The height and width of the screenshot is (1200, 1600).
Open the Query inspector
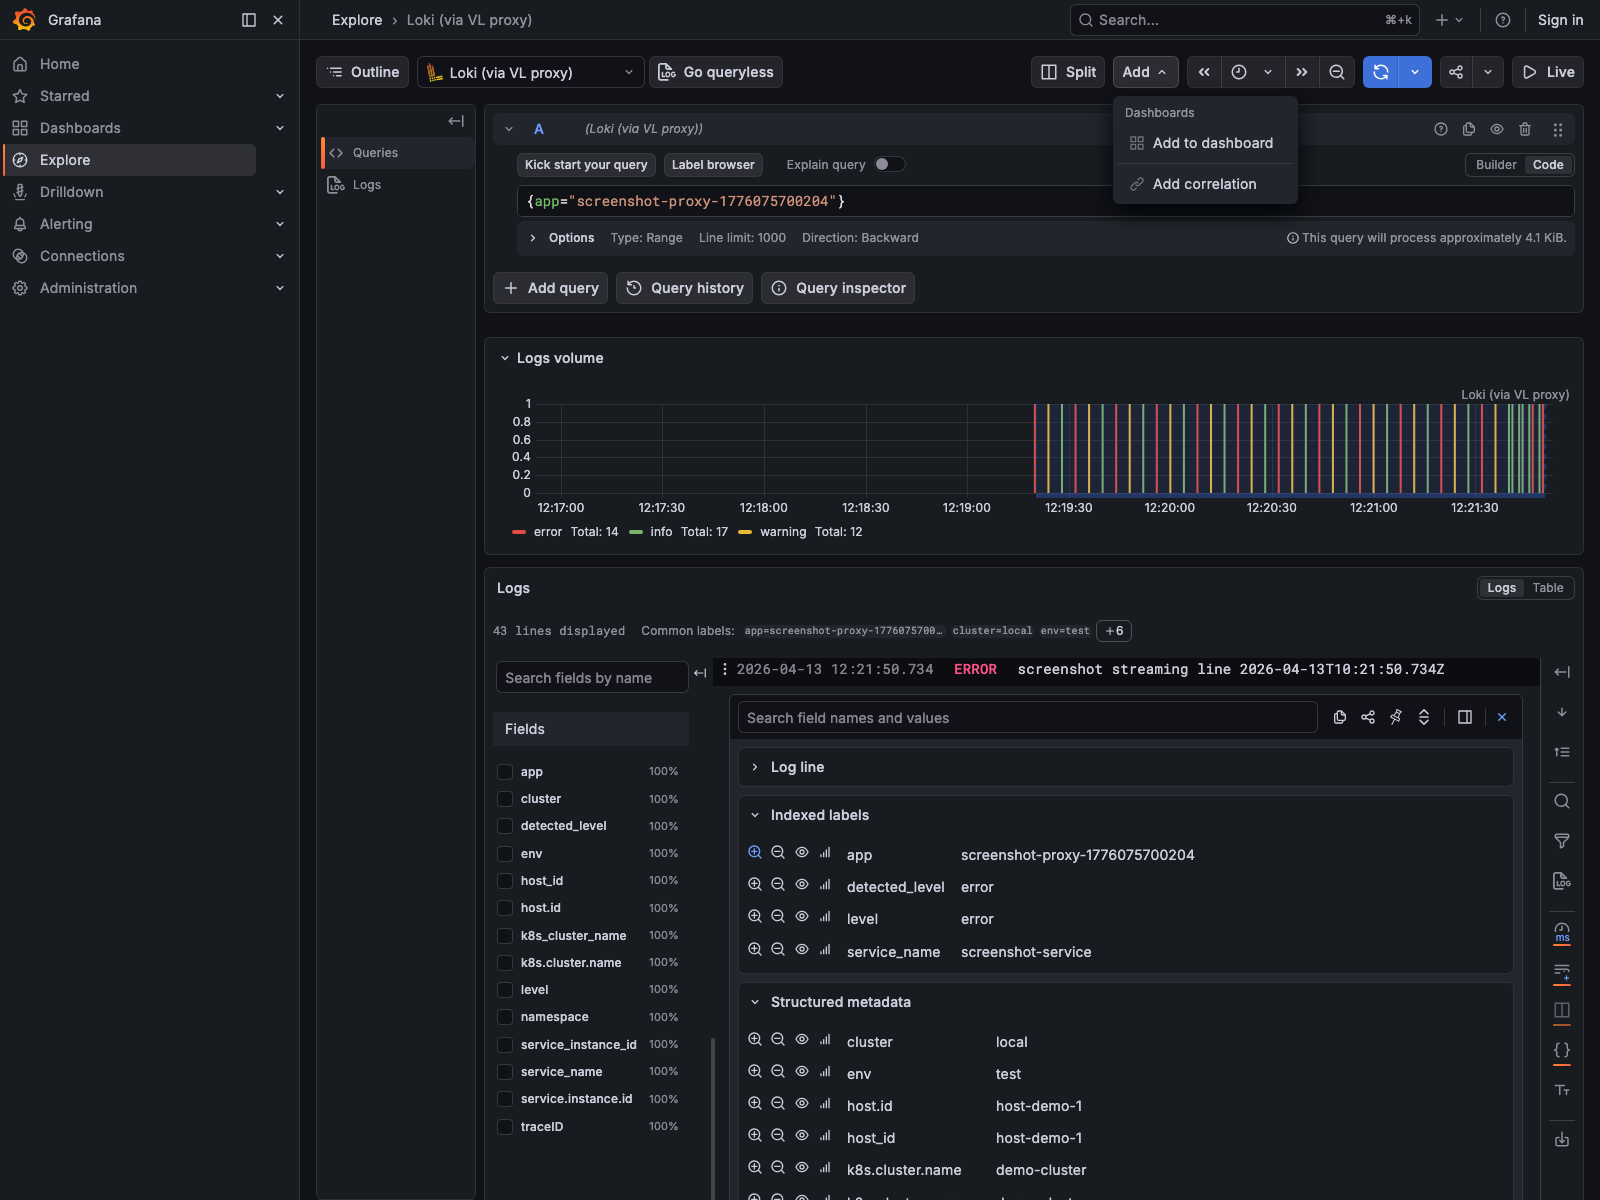pos(838,288)
